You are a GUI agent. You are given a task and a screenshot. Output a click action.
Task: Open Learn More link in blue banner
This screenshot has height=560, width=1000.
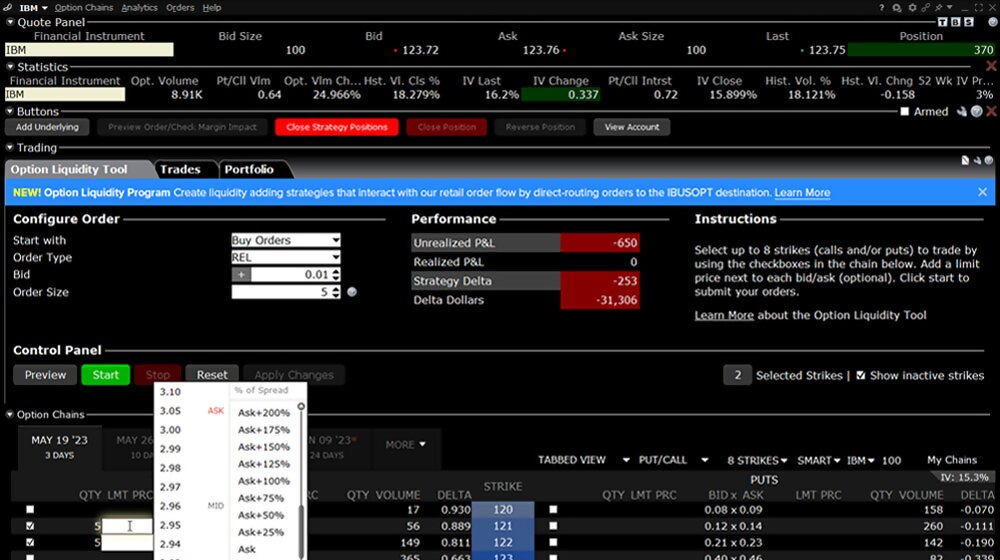(802, 192)
